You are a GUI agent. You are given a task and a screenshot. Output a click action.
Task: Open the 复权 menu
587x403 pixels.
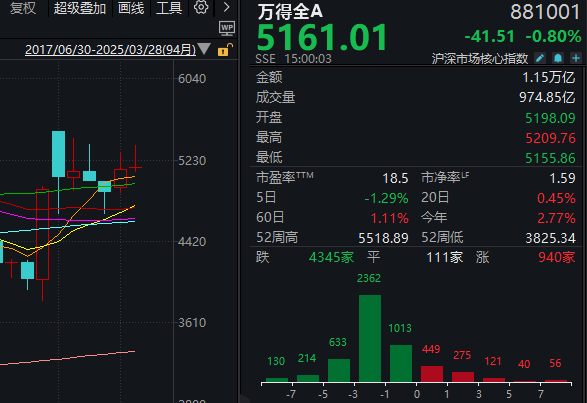[23, 8]
